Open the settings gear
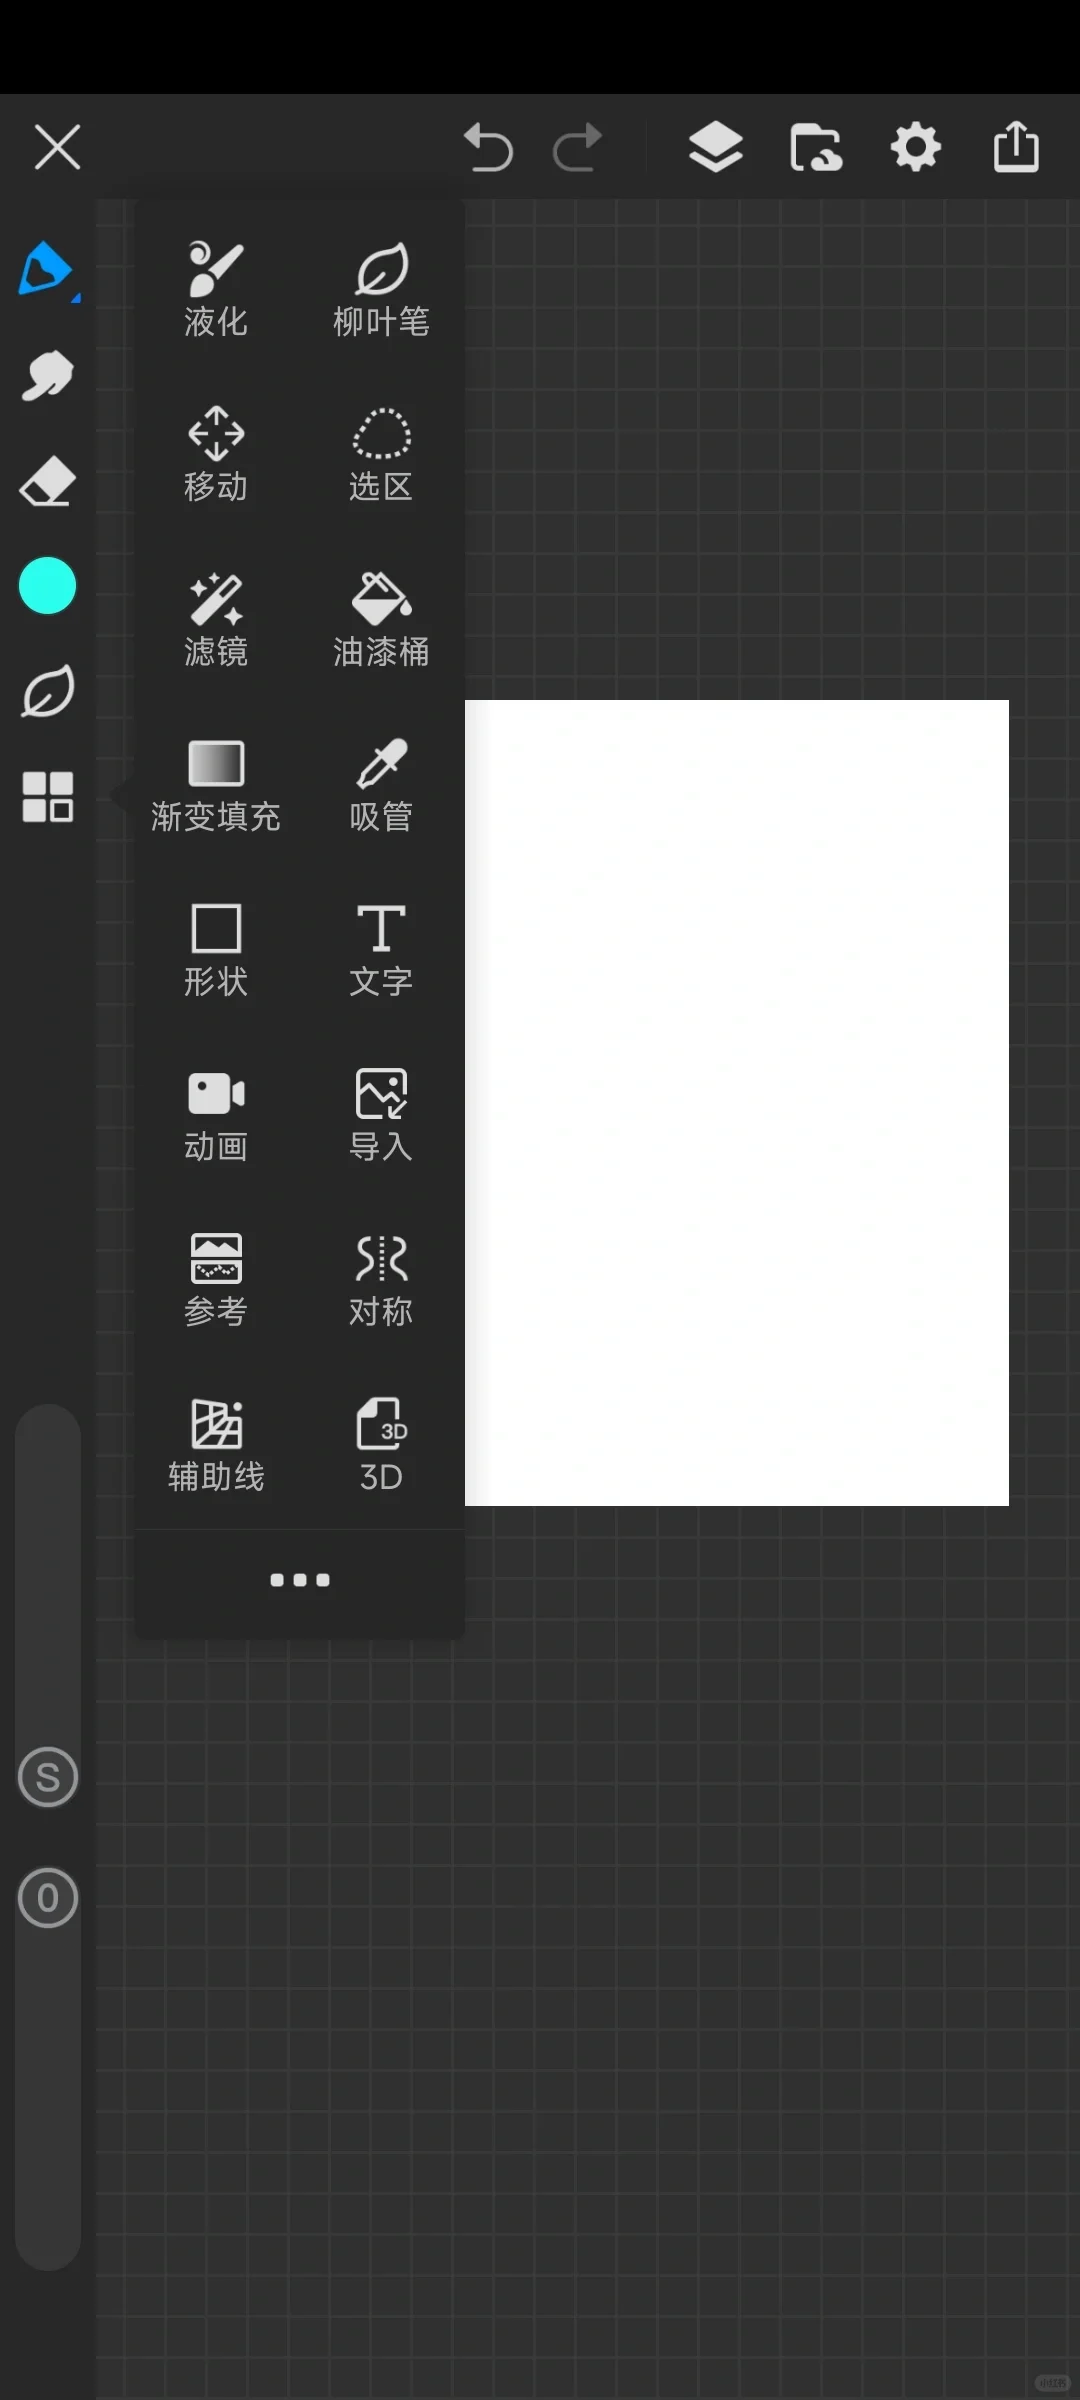This screenshot has height=2400, width=1080. [x=916, y=148]
